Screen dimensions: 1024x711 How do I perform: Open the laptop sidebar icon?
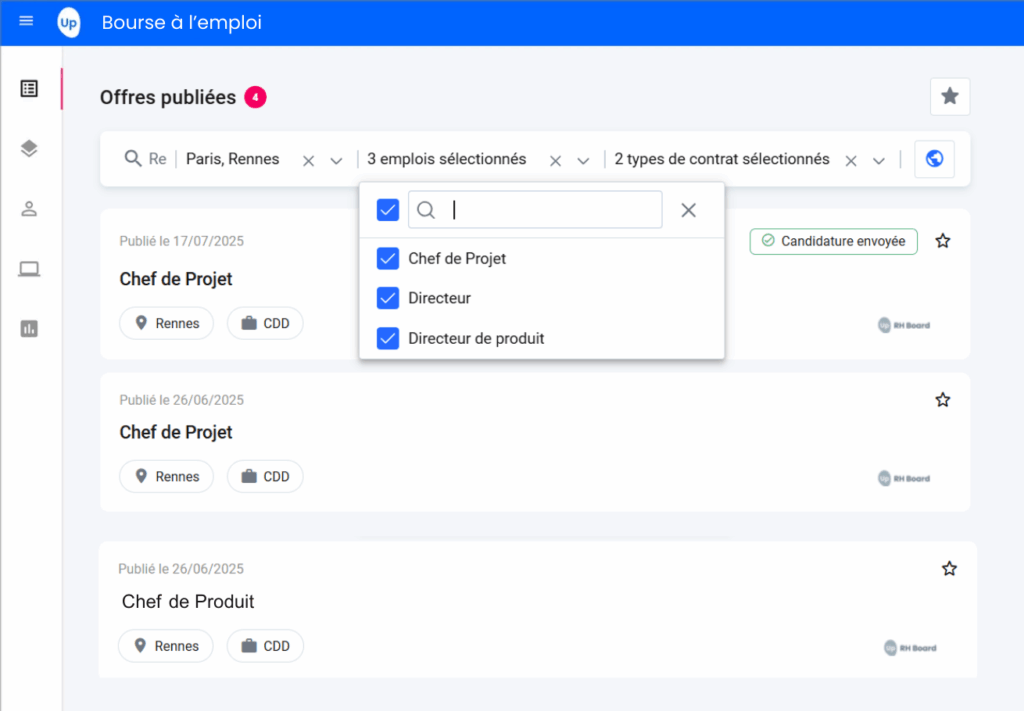(29, 269)
